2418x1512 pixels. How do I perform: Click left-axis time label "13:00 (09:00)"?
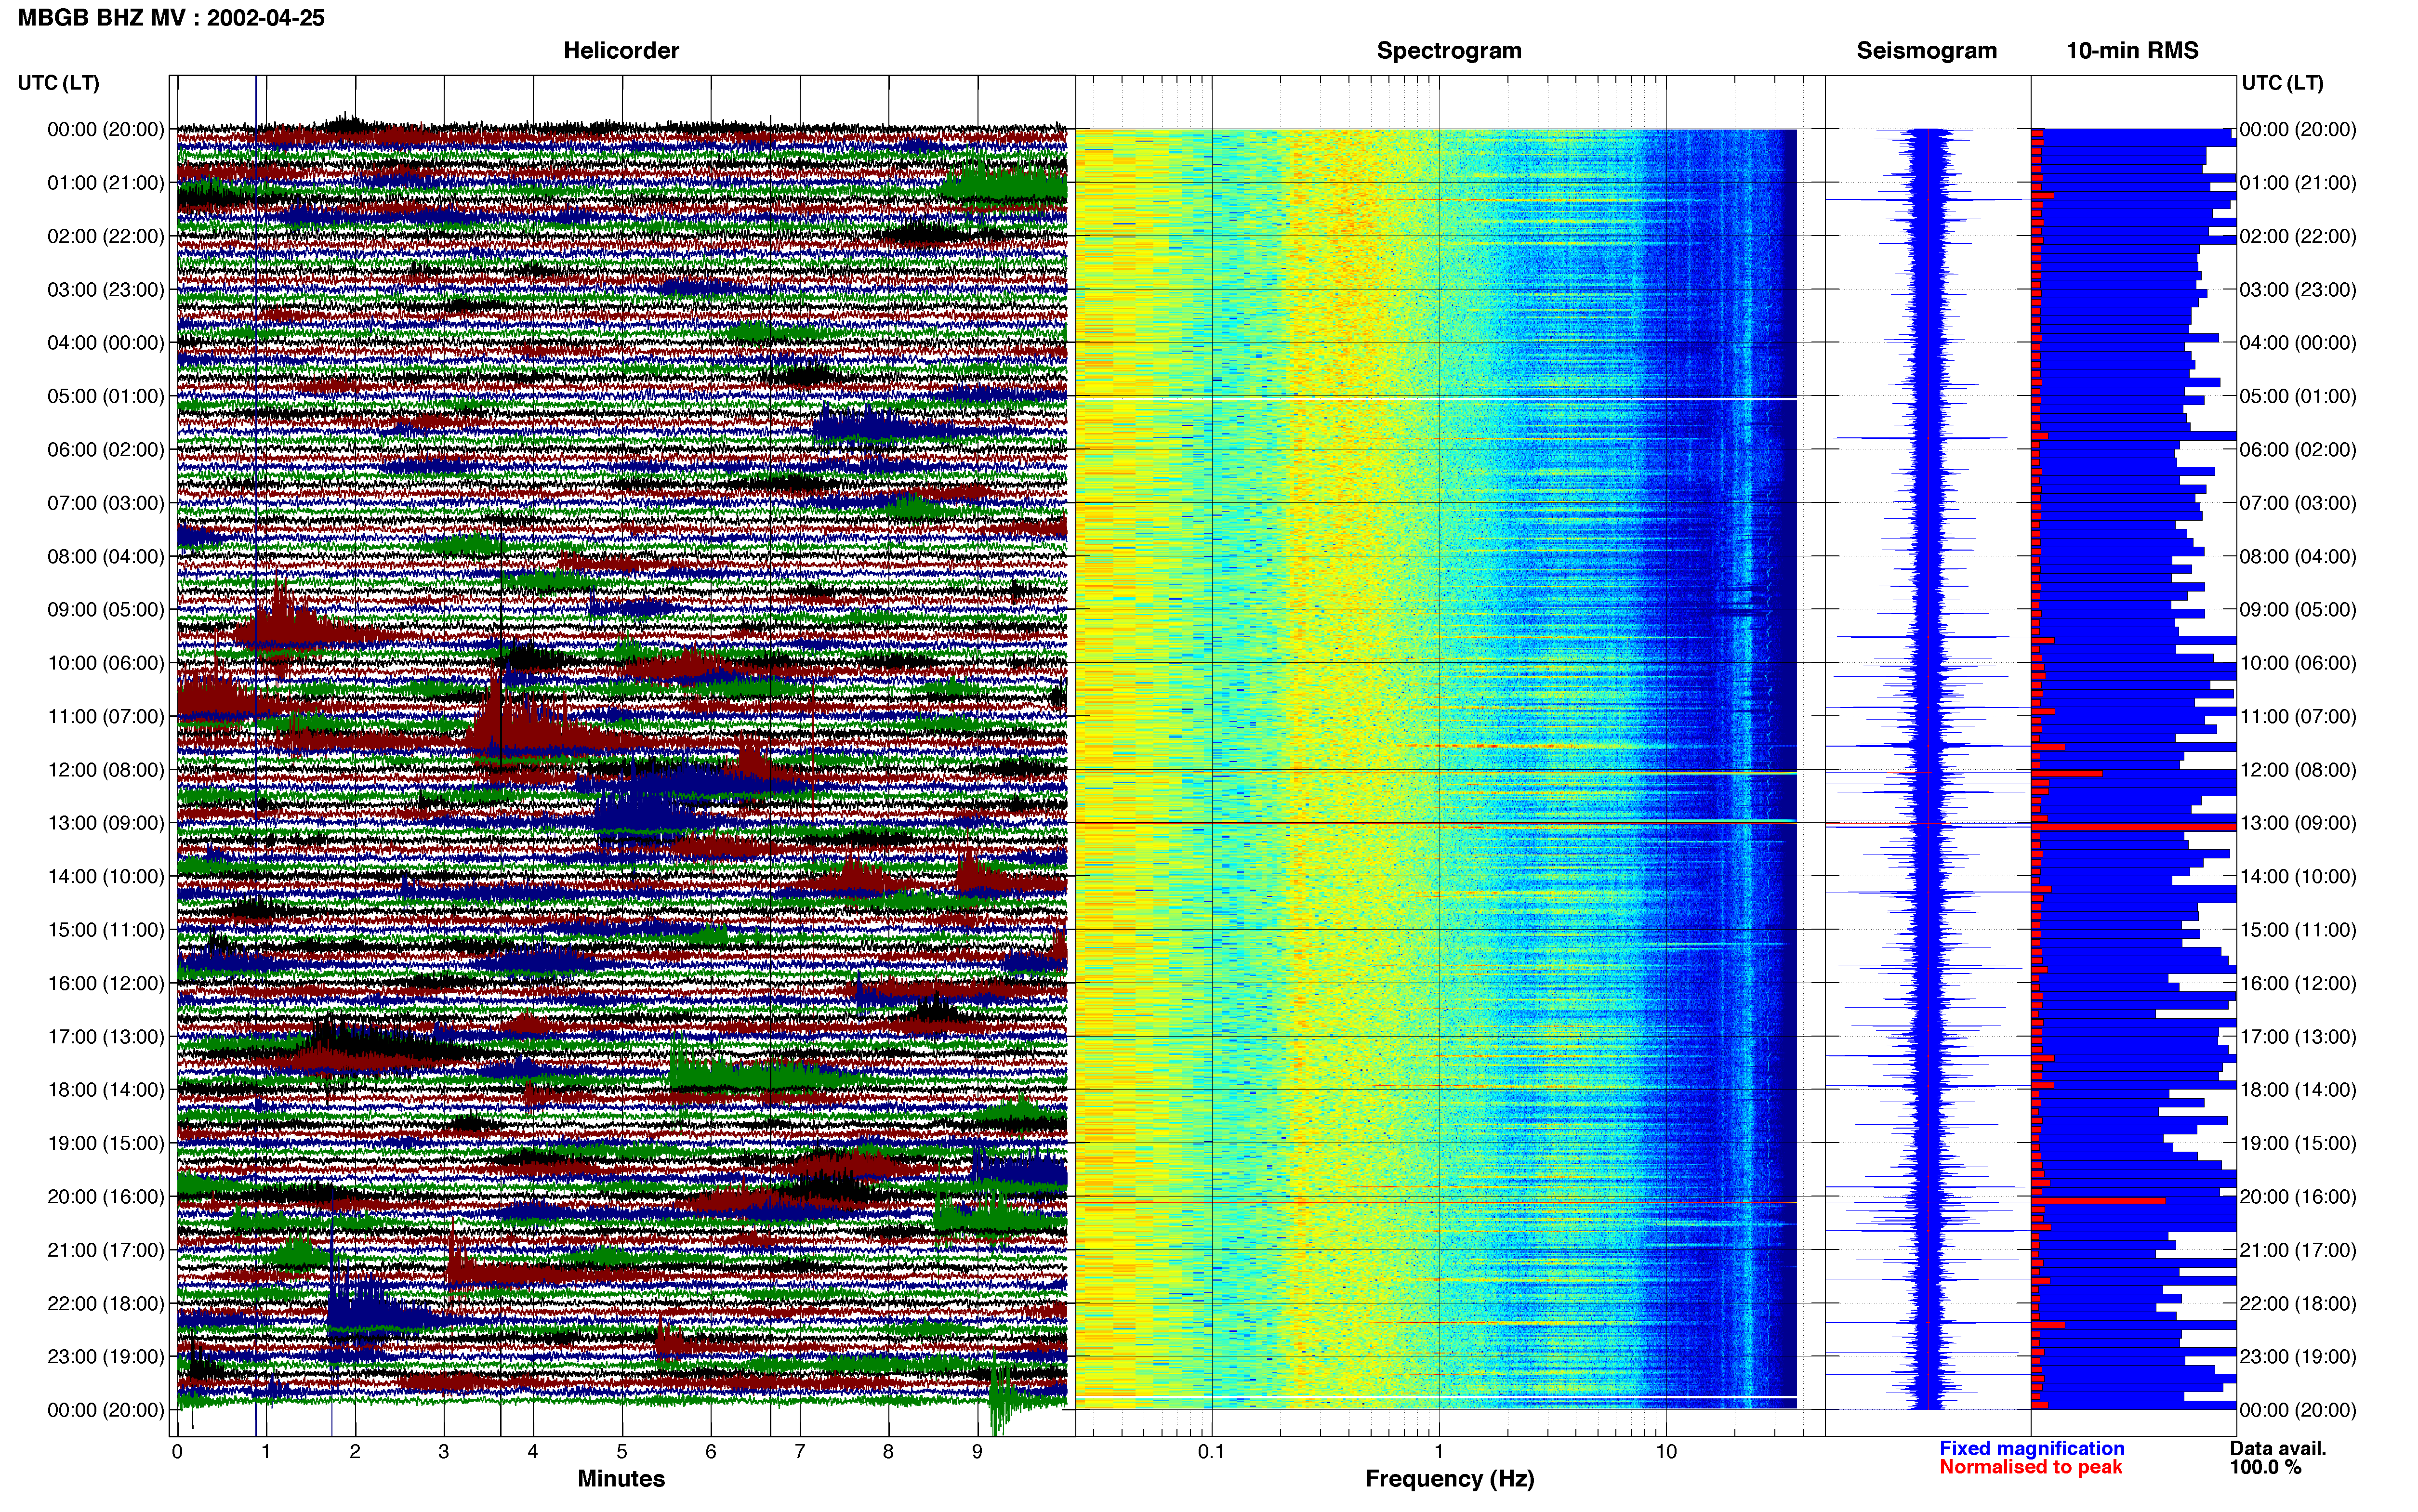point(106,823)
